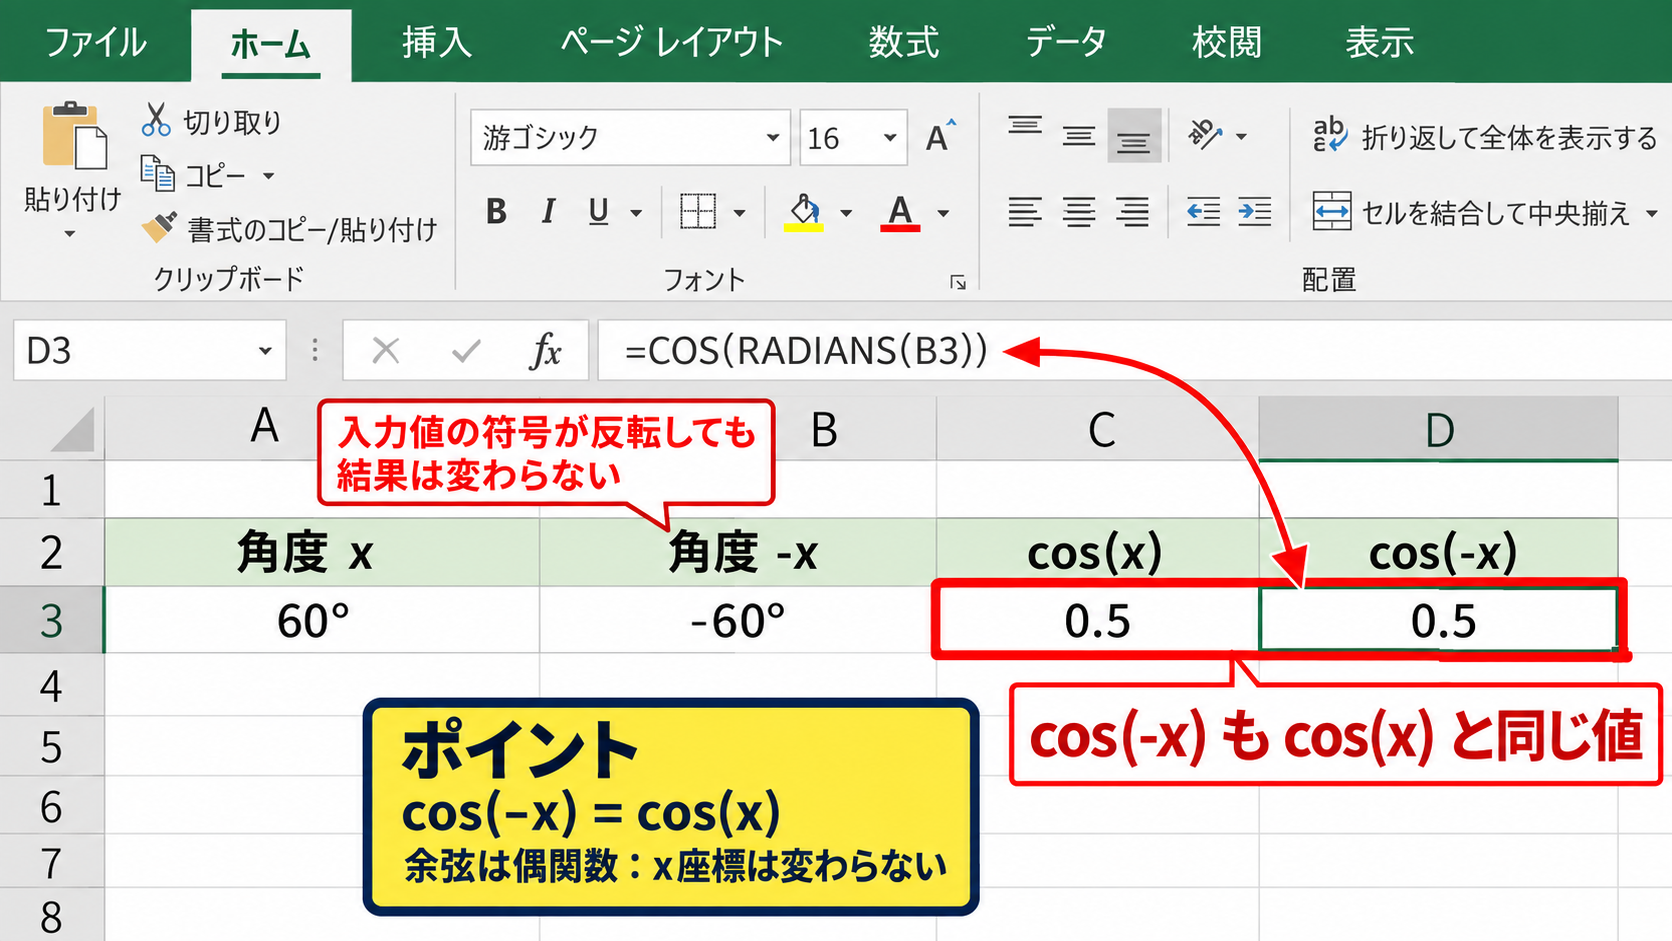
Task: Select cell B3 containing -60°
Action: (738, 620)
